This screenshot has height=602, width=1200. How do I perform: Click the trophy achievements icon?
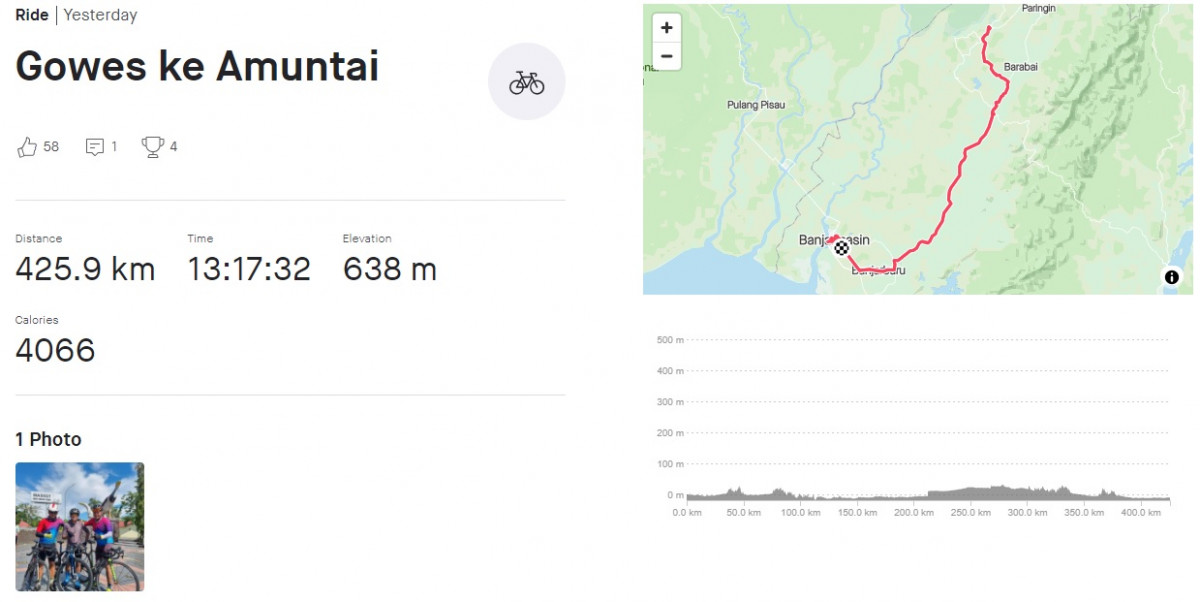coord(152,147)
